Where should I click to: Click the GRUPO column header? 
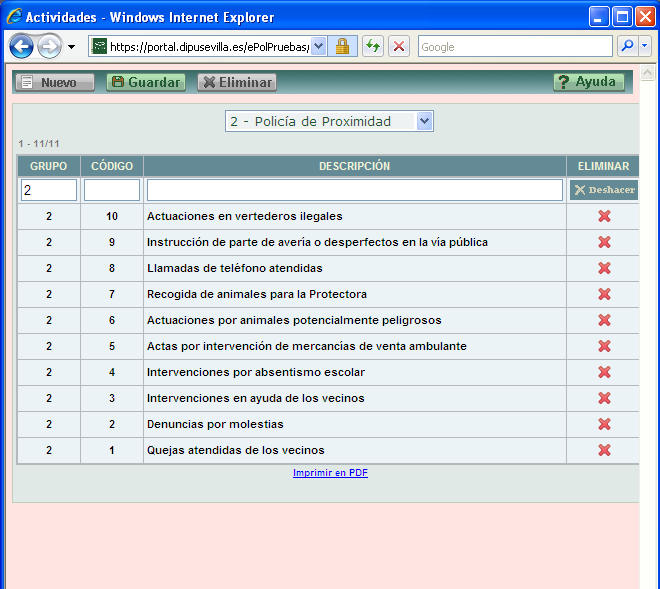click(48, 166)
